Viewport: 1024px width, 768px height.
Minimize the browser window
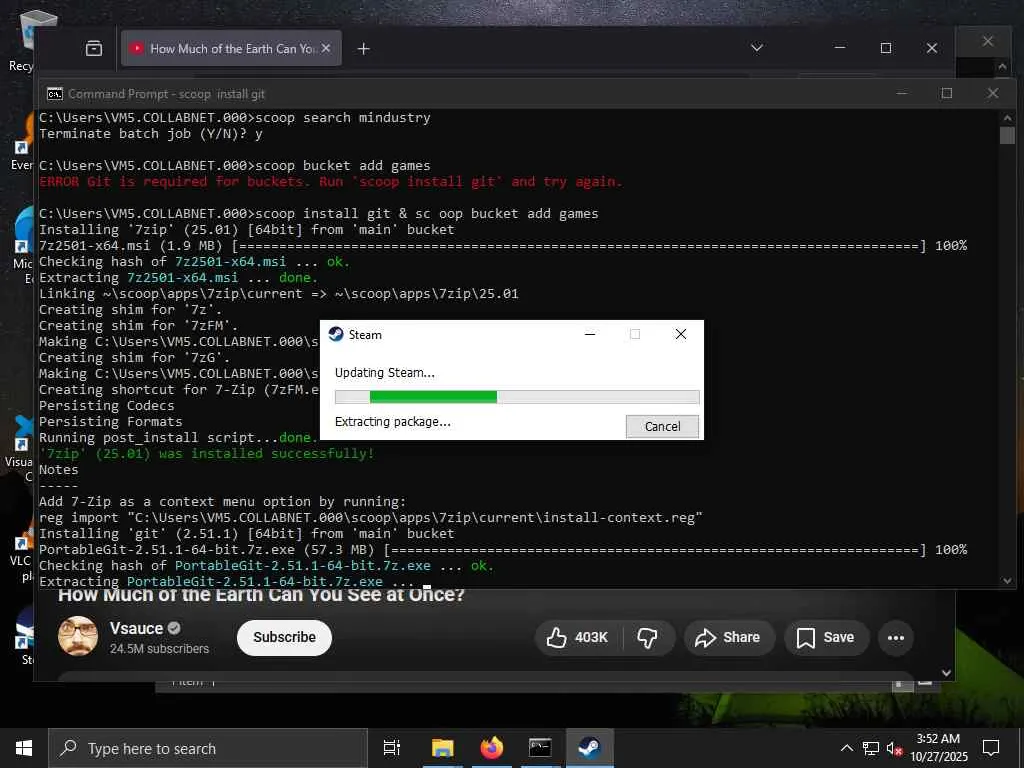pyautogui.click(x=840, y=48)
